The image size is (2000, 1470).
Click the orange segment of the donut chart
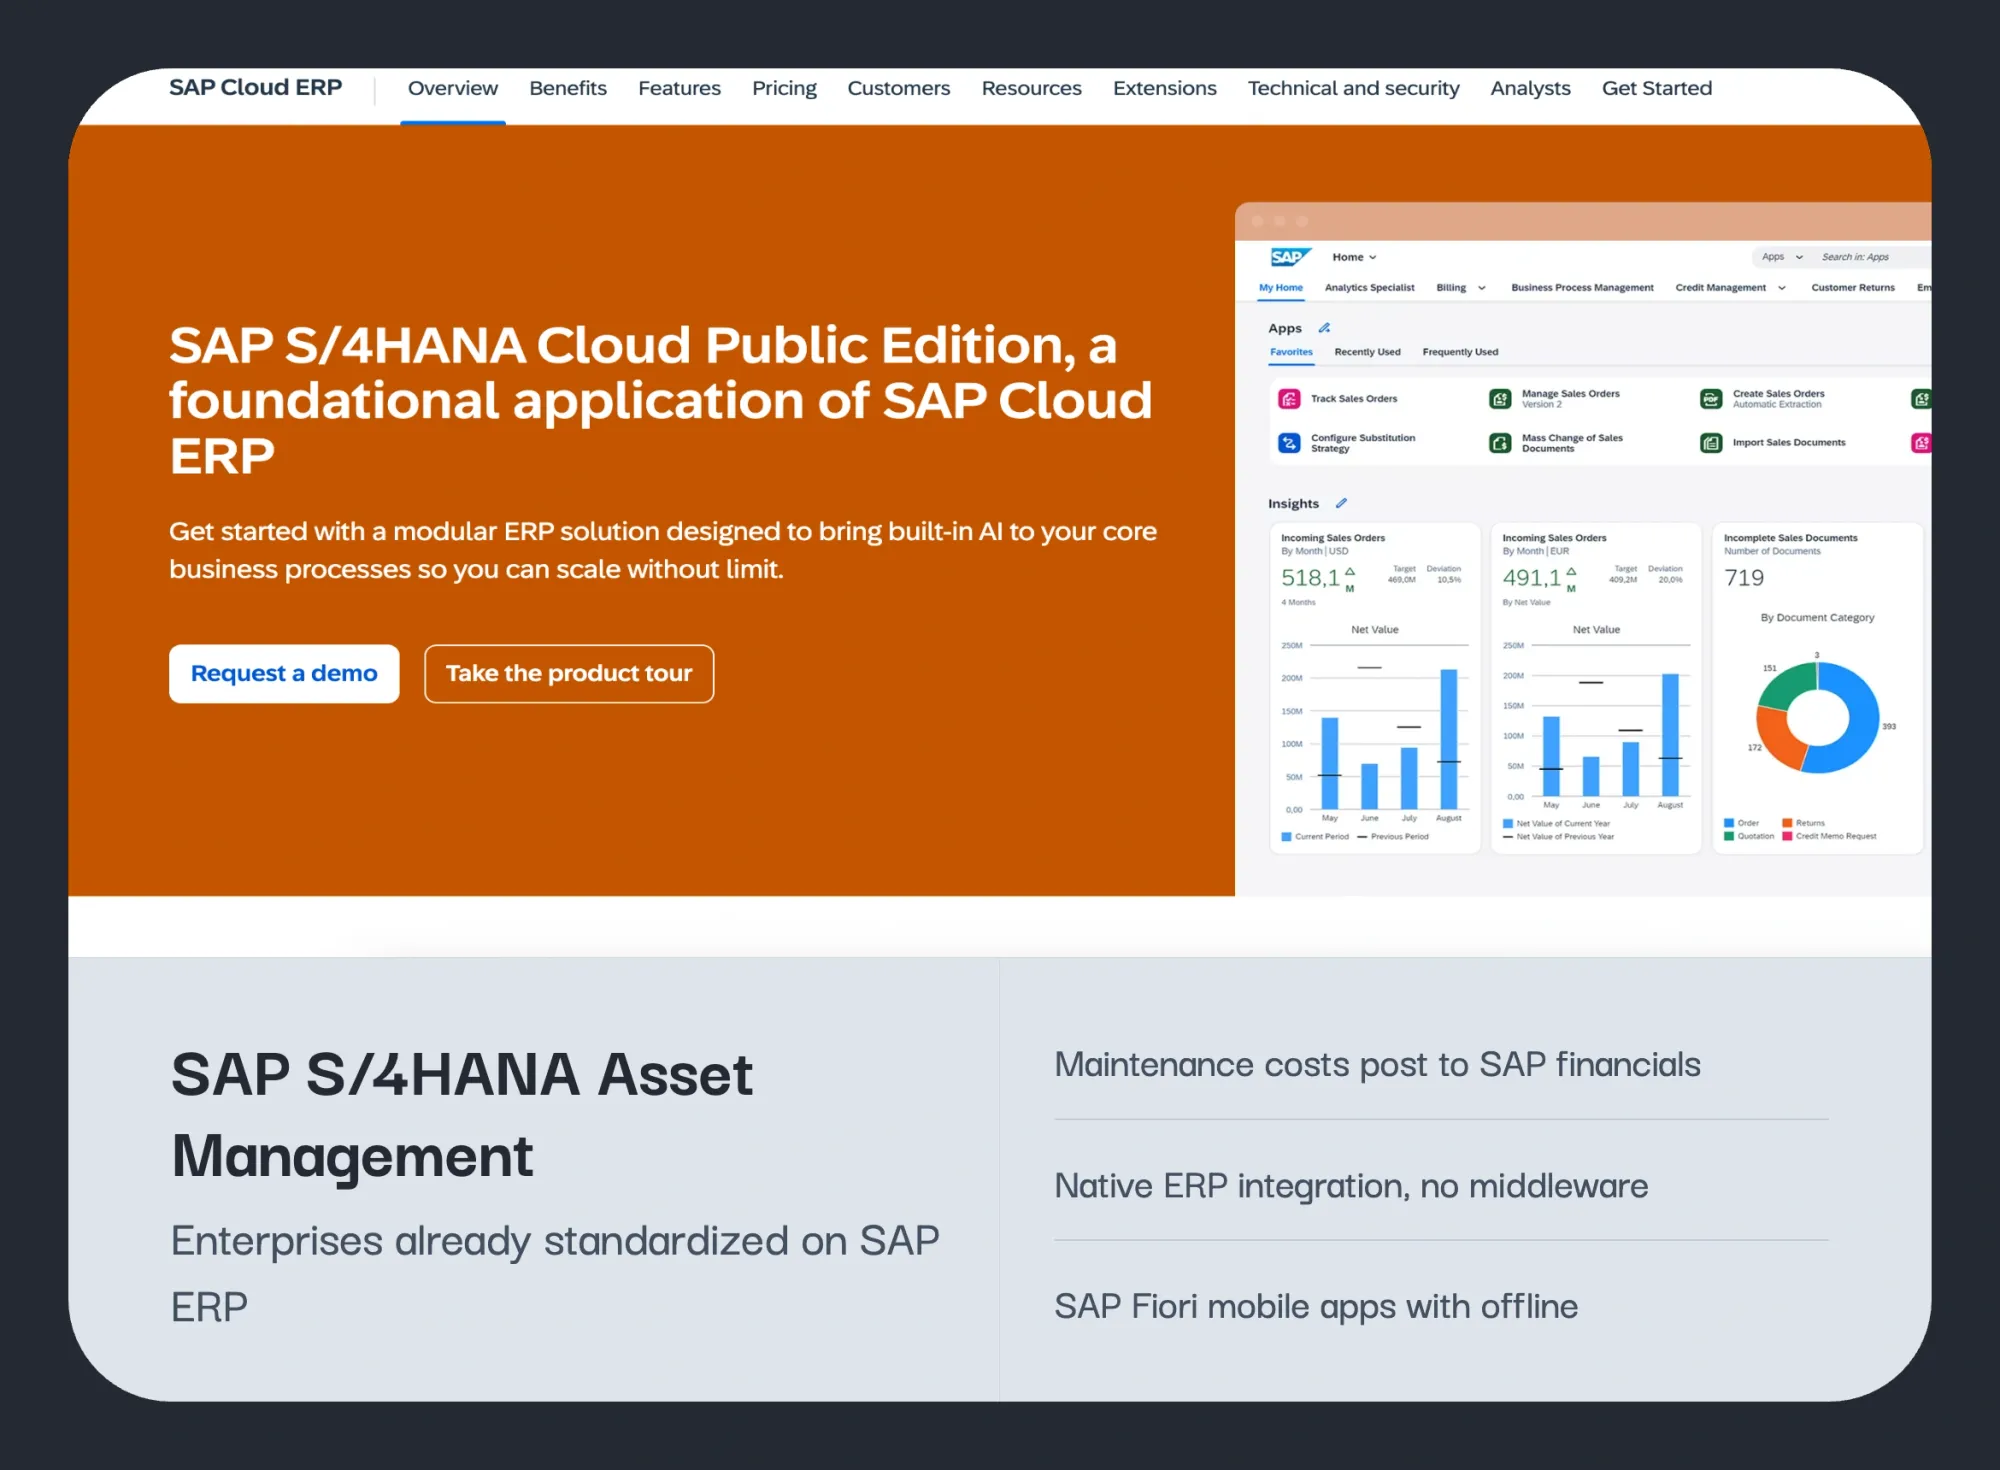click(x=1776, y=738)
